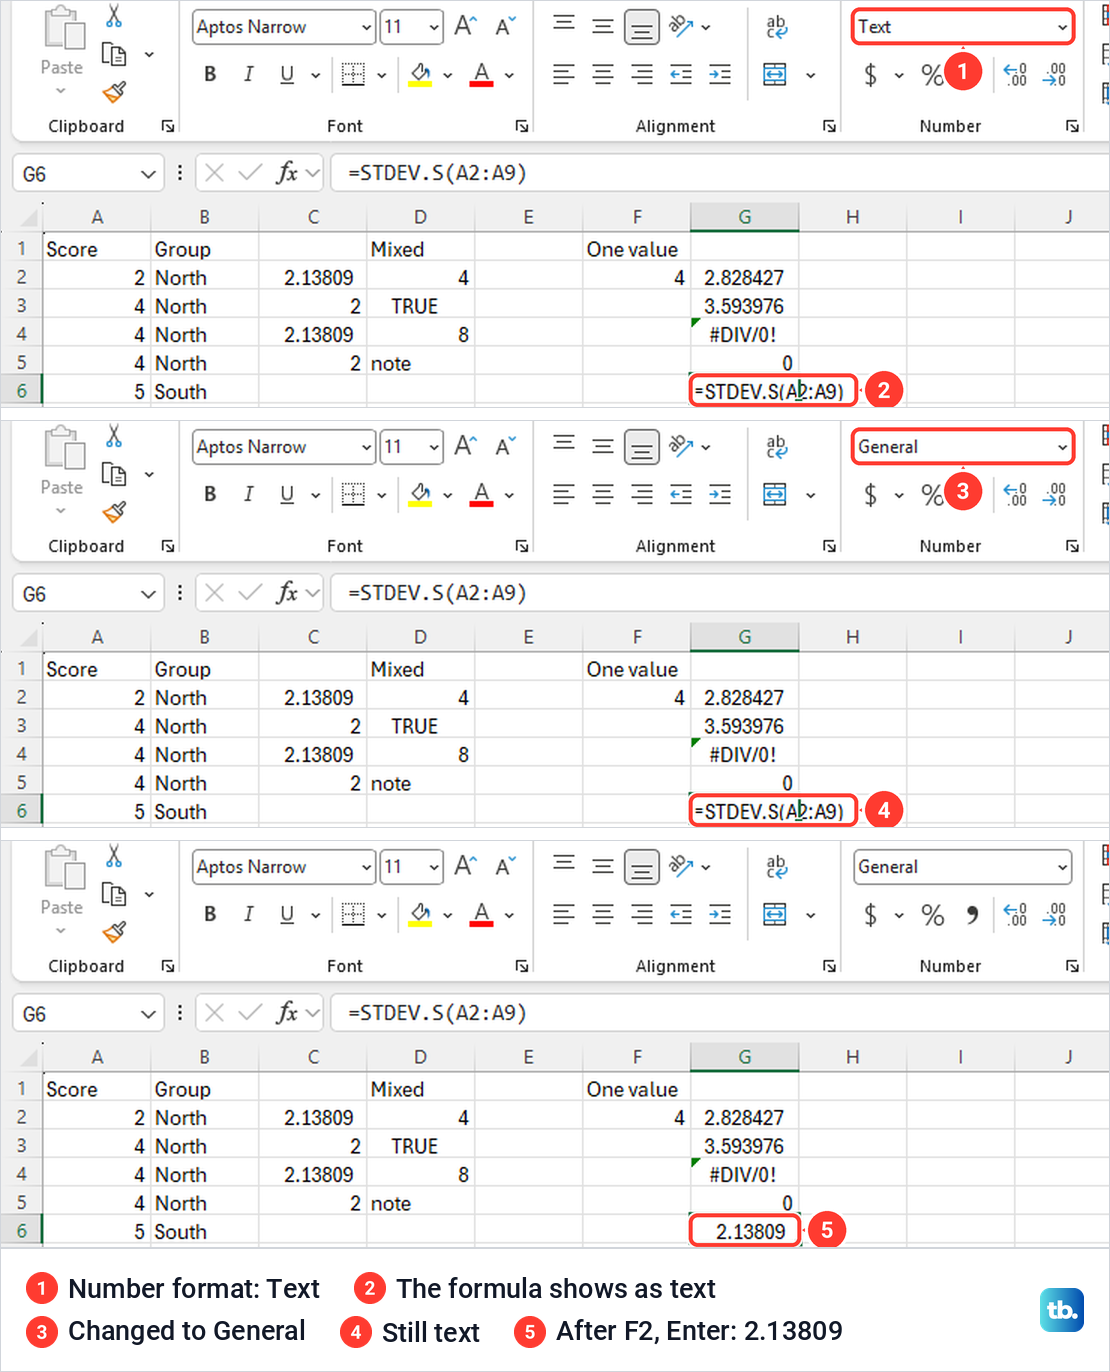Click the Insert Function fx icon beside the top formula bar
The height and width of the screenshot is (1372, 1110).
[288, 173]
